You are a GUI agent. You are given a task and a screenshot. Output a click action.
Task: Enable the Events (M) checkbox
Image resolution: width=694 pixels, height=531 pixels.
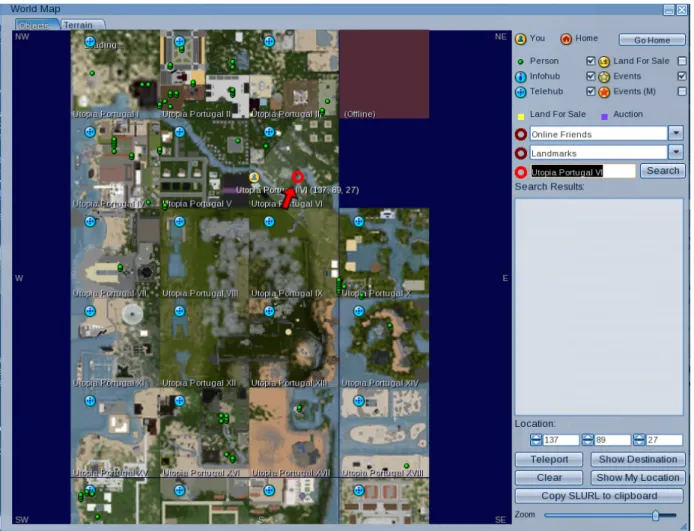pos(682,91)
